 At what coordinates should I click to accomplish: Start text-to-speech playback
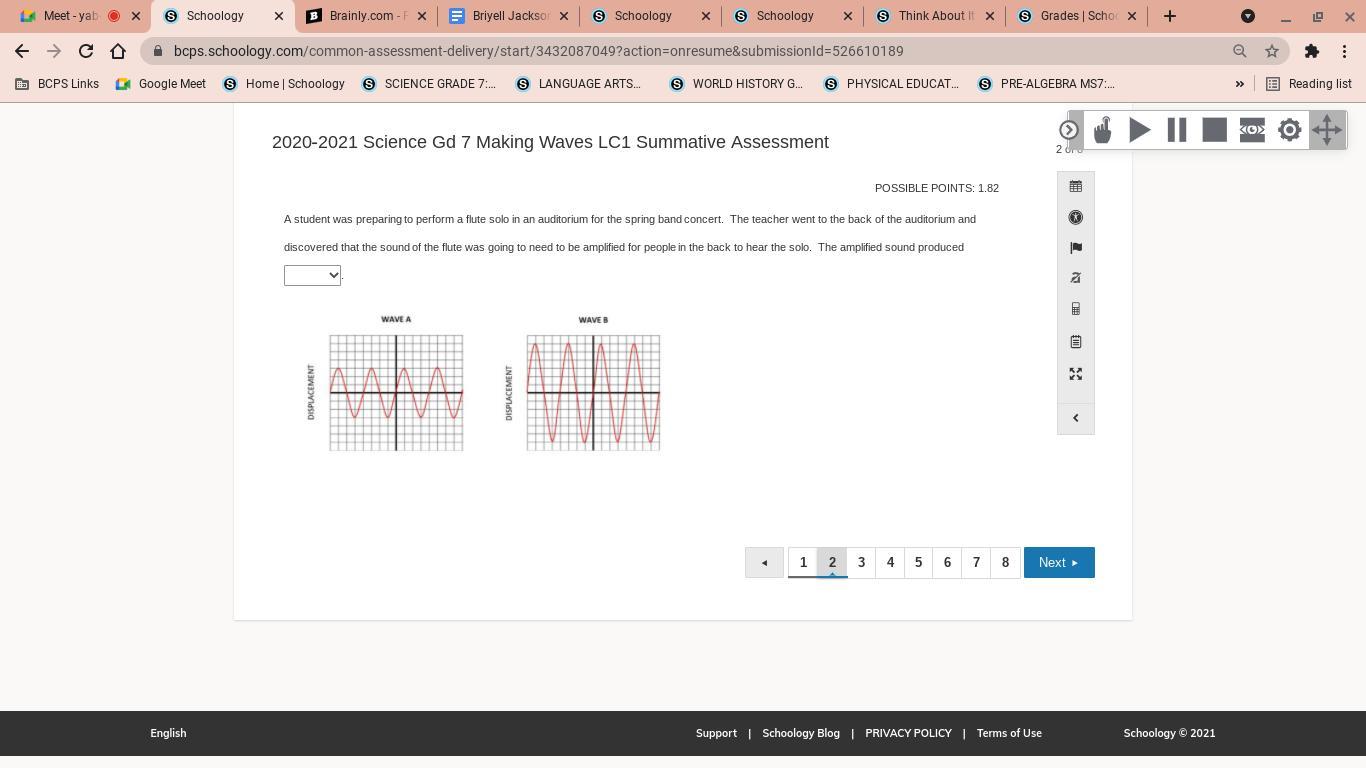[1140, 130]
